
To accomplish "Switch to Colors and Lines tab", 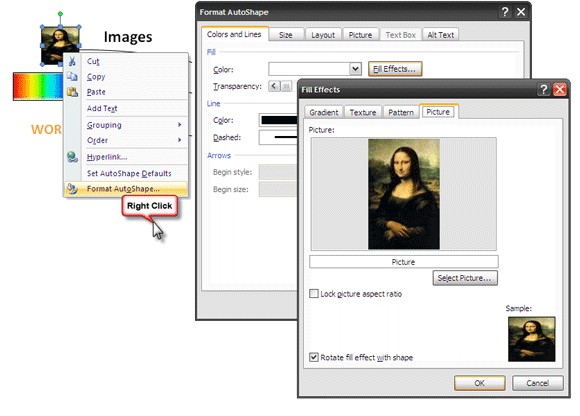I will (234, 34).
